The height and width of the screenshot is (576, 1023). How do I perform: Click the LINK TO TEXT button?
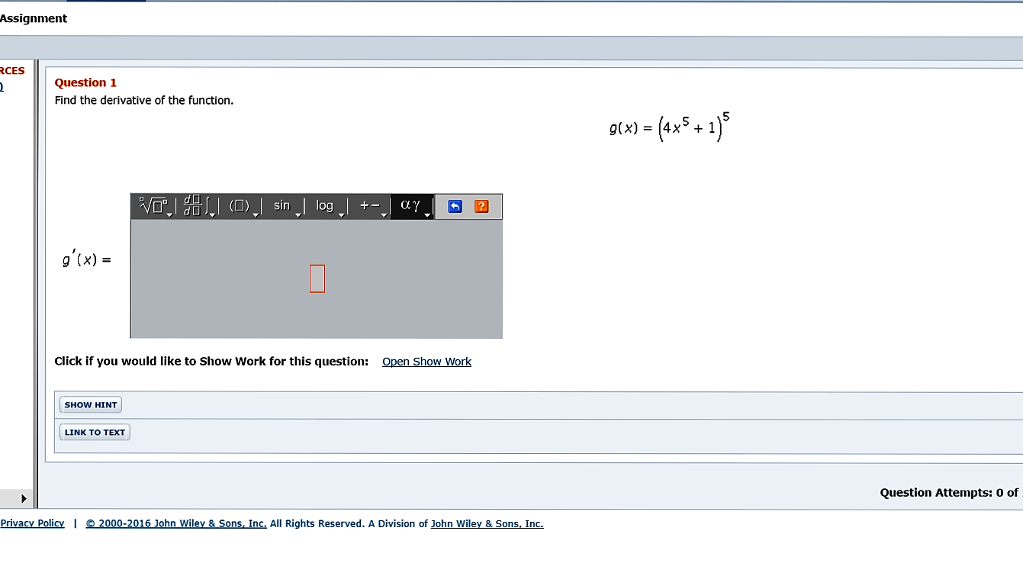tap(94, 431)
